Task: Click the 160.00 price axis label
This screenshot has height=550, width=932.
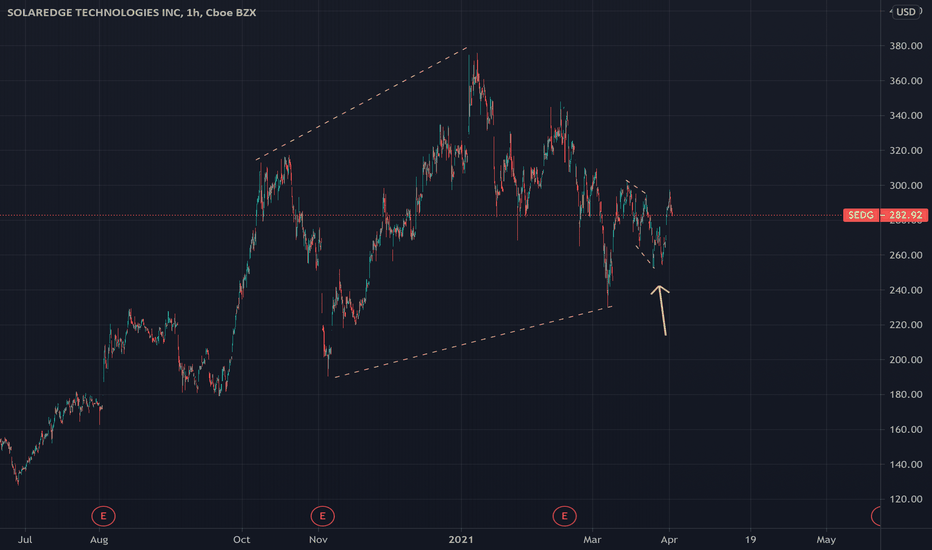Action: pos(906,429)
